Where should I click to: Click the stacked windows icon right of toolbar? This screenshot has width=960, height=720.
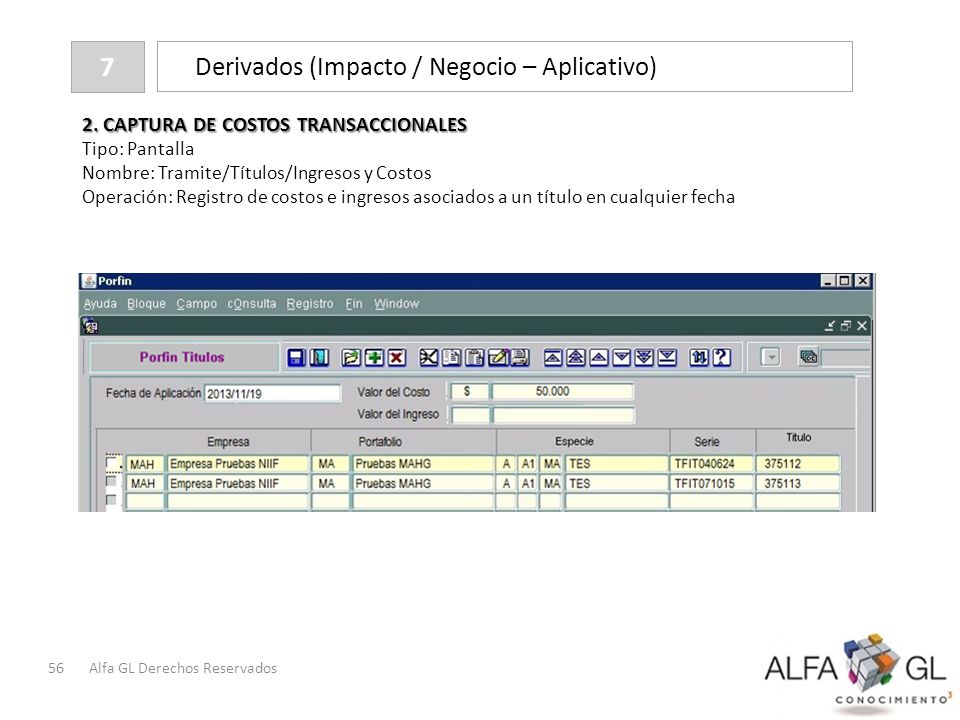[808, 356]
